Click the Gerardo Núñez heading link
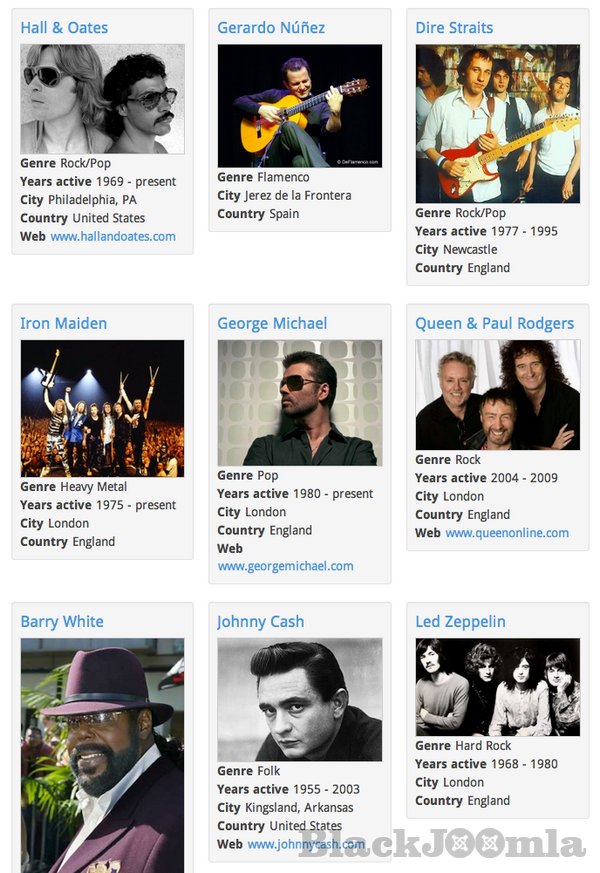 point(271,28)
